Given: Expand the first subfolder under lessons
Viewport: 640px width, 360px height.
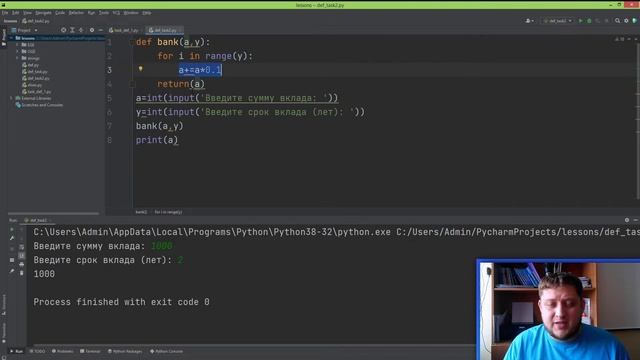Looking at the screenshot, I should coord(18,44).
